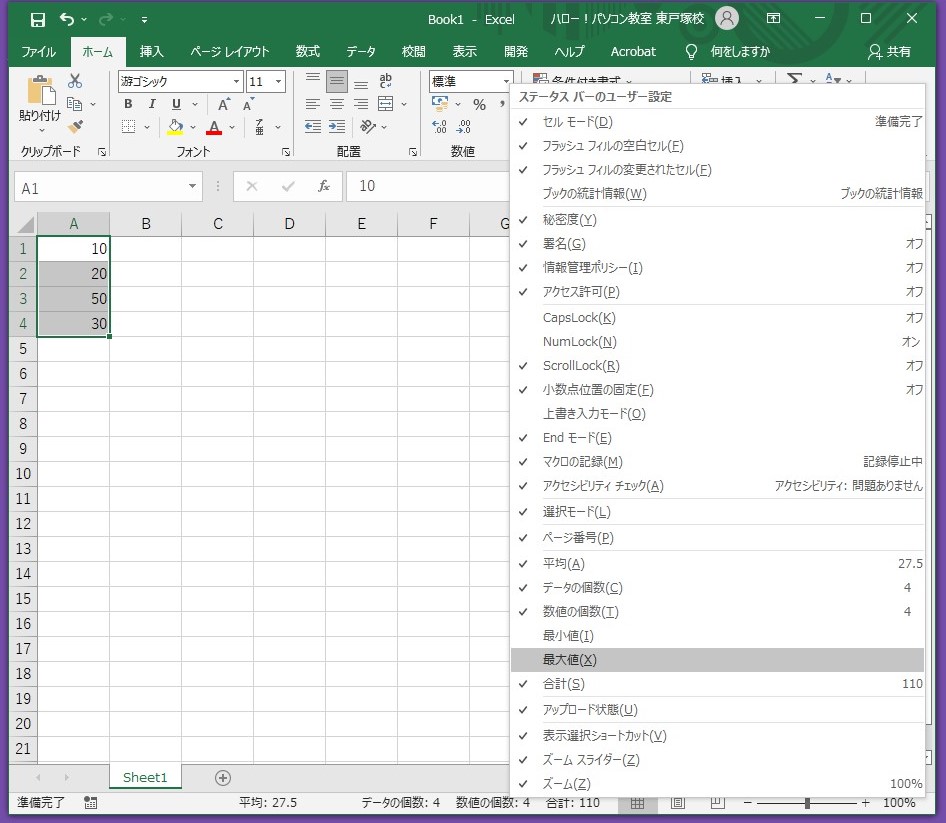This screenshot has width=946, height=823.
Task: Switch to the 数式 ribbon tab
Action: 307,52
